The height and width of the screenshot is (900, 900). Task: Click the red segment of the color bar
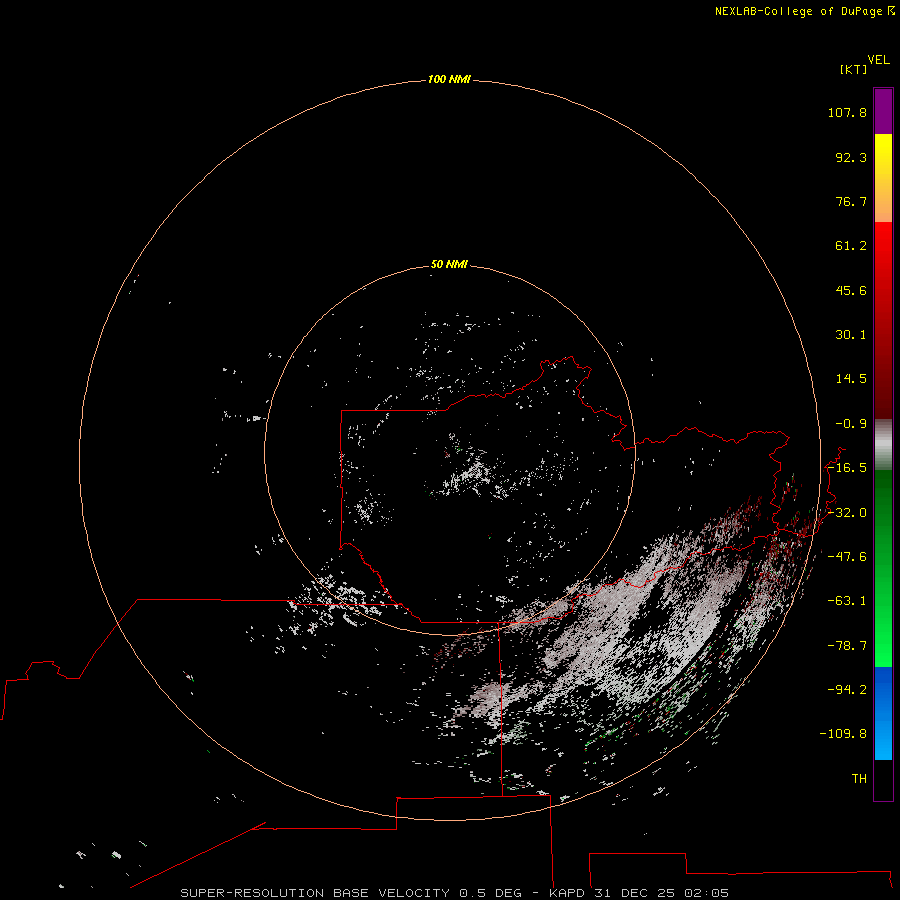point(883,320)
